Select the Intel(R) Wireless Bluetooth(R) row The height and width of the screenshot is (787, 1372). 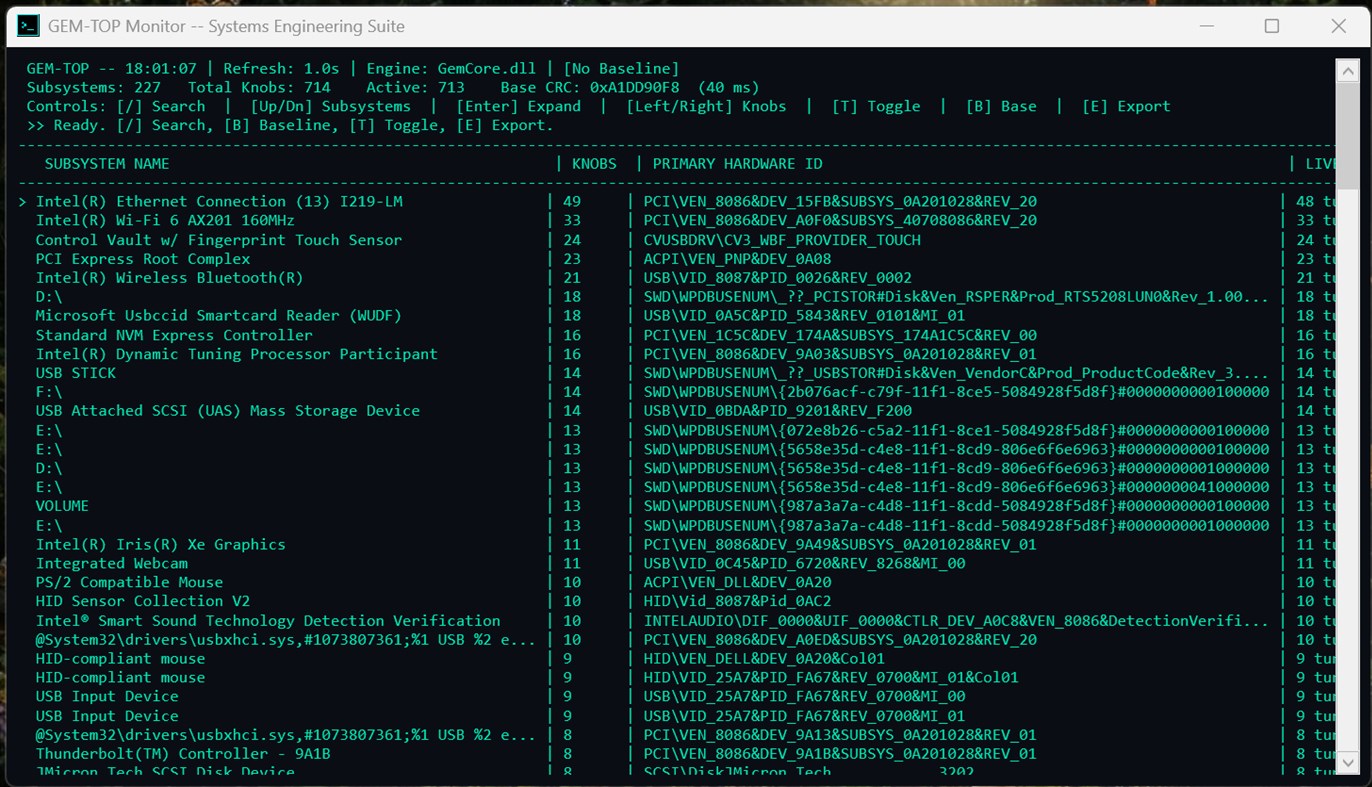676,278
